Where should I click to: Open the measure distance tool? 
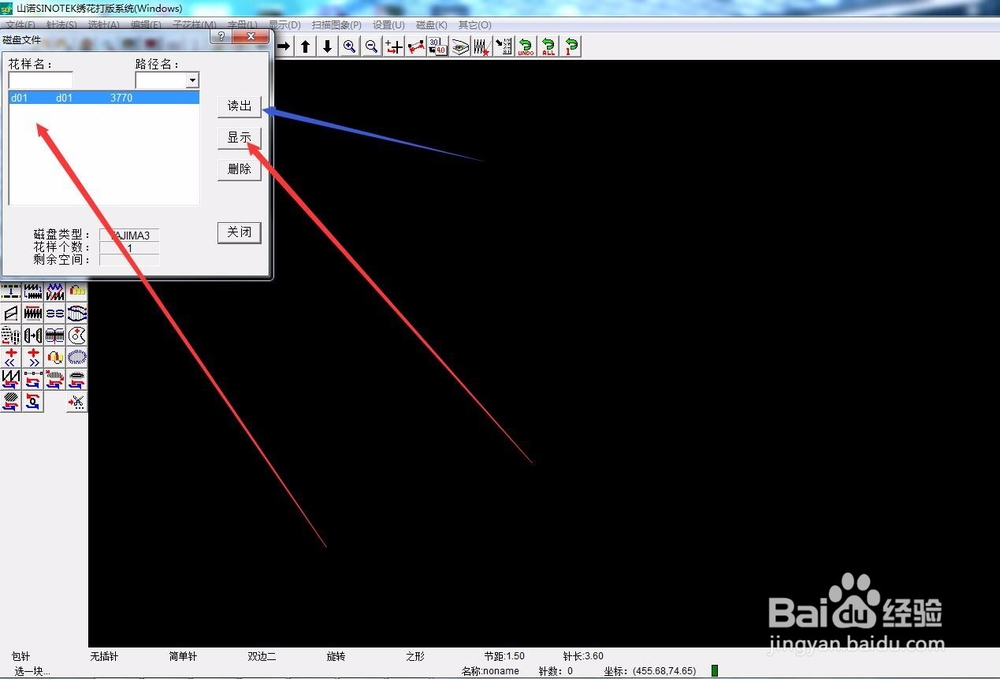point(416,47)
